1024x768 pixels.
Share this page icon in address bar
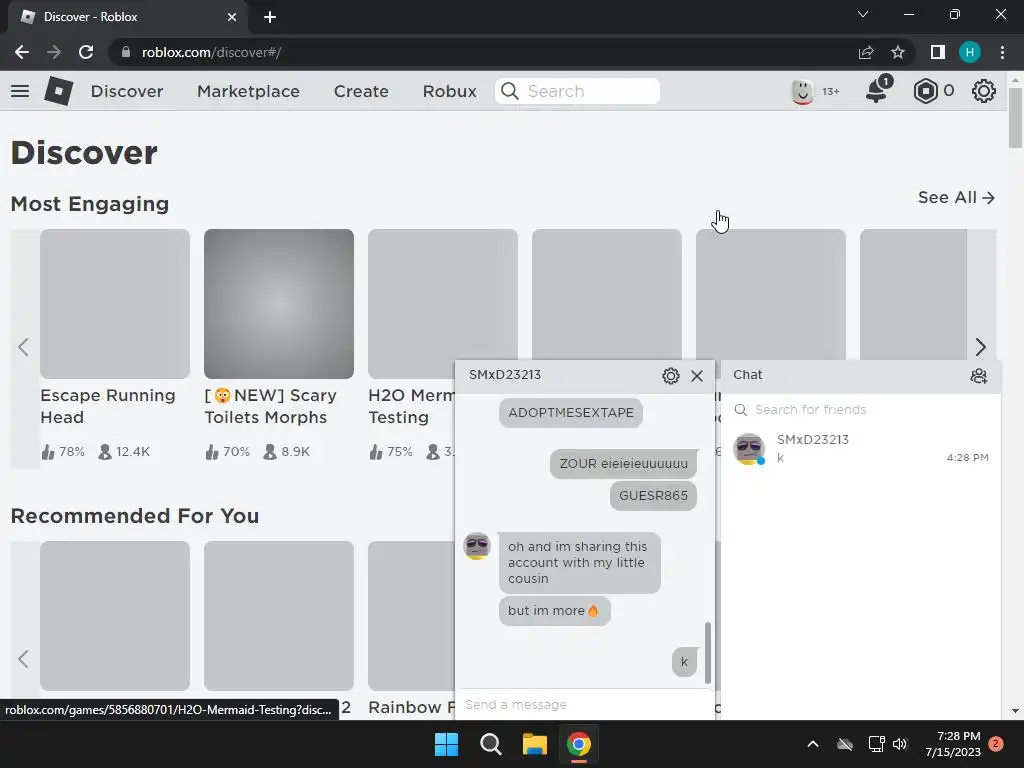pyautogui.click(x=866, y=52)
